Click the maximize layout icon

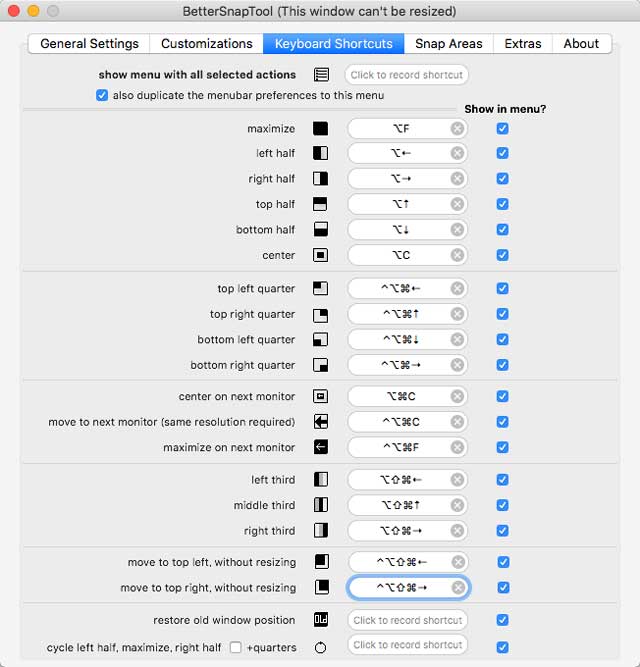pos(320,128)
